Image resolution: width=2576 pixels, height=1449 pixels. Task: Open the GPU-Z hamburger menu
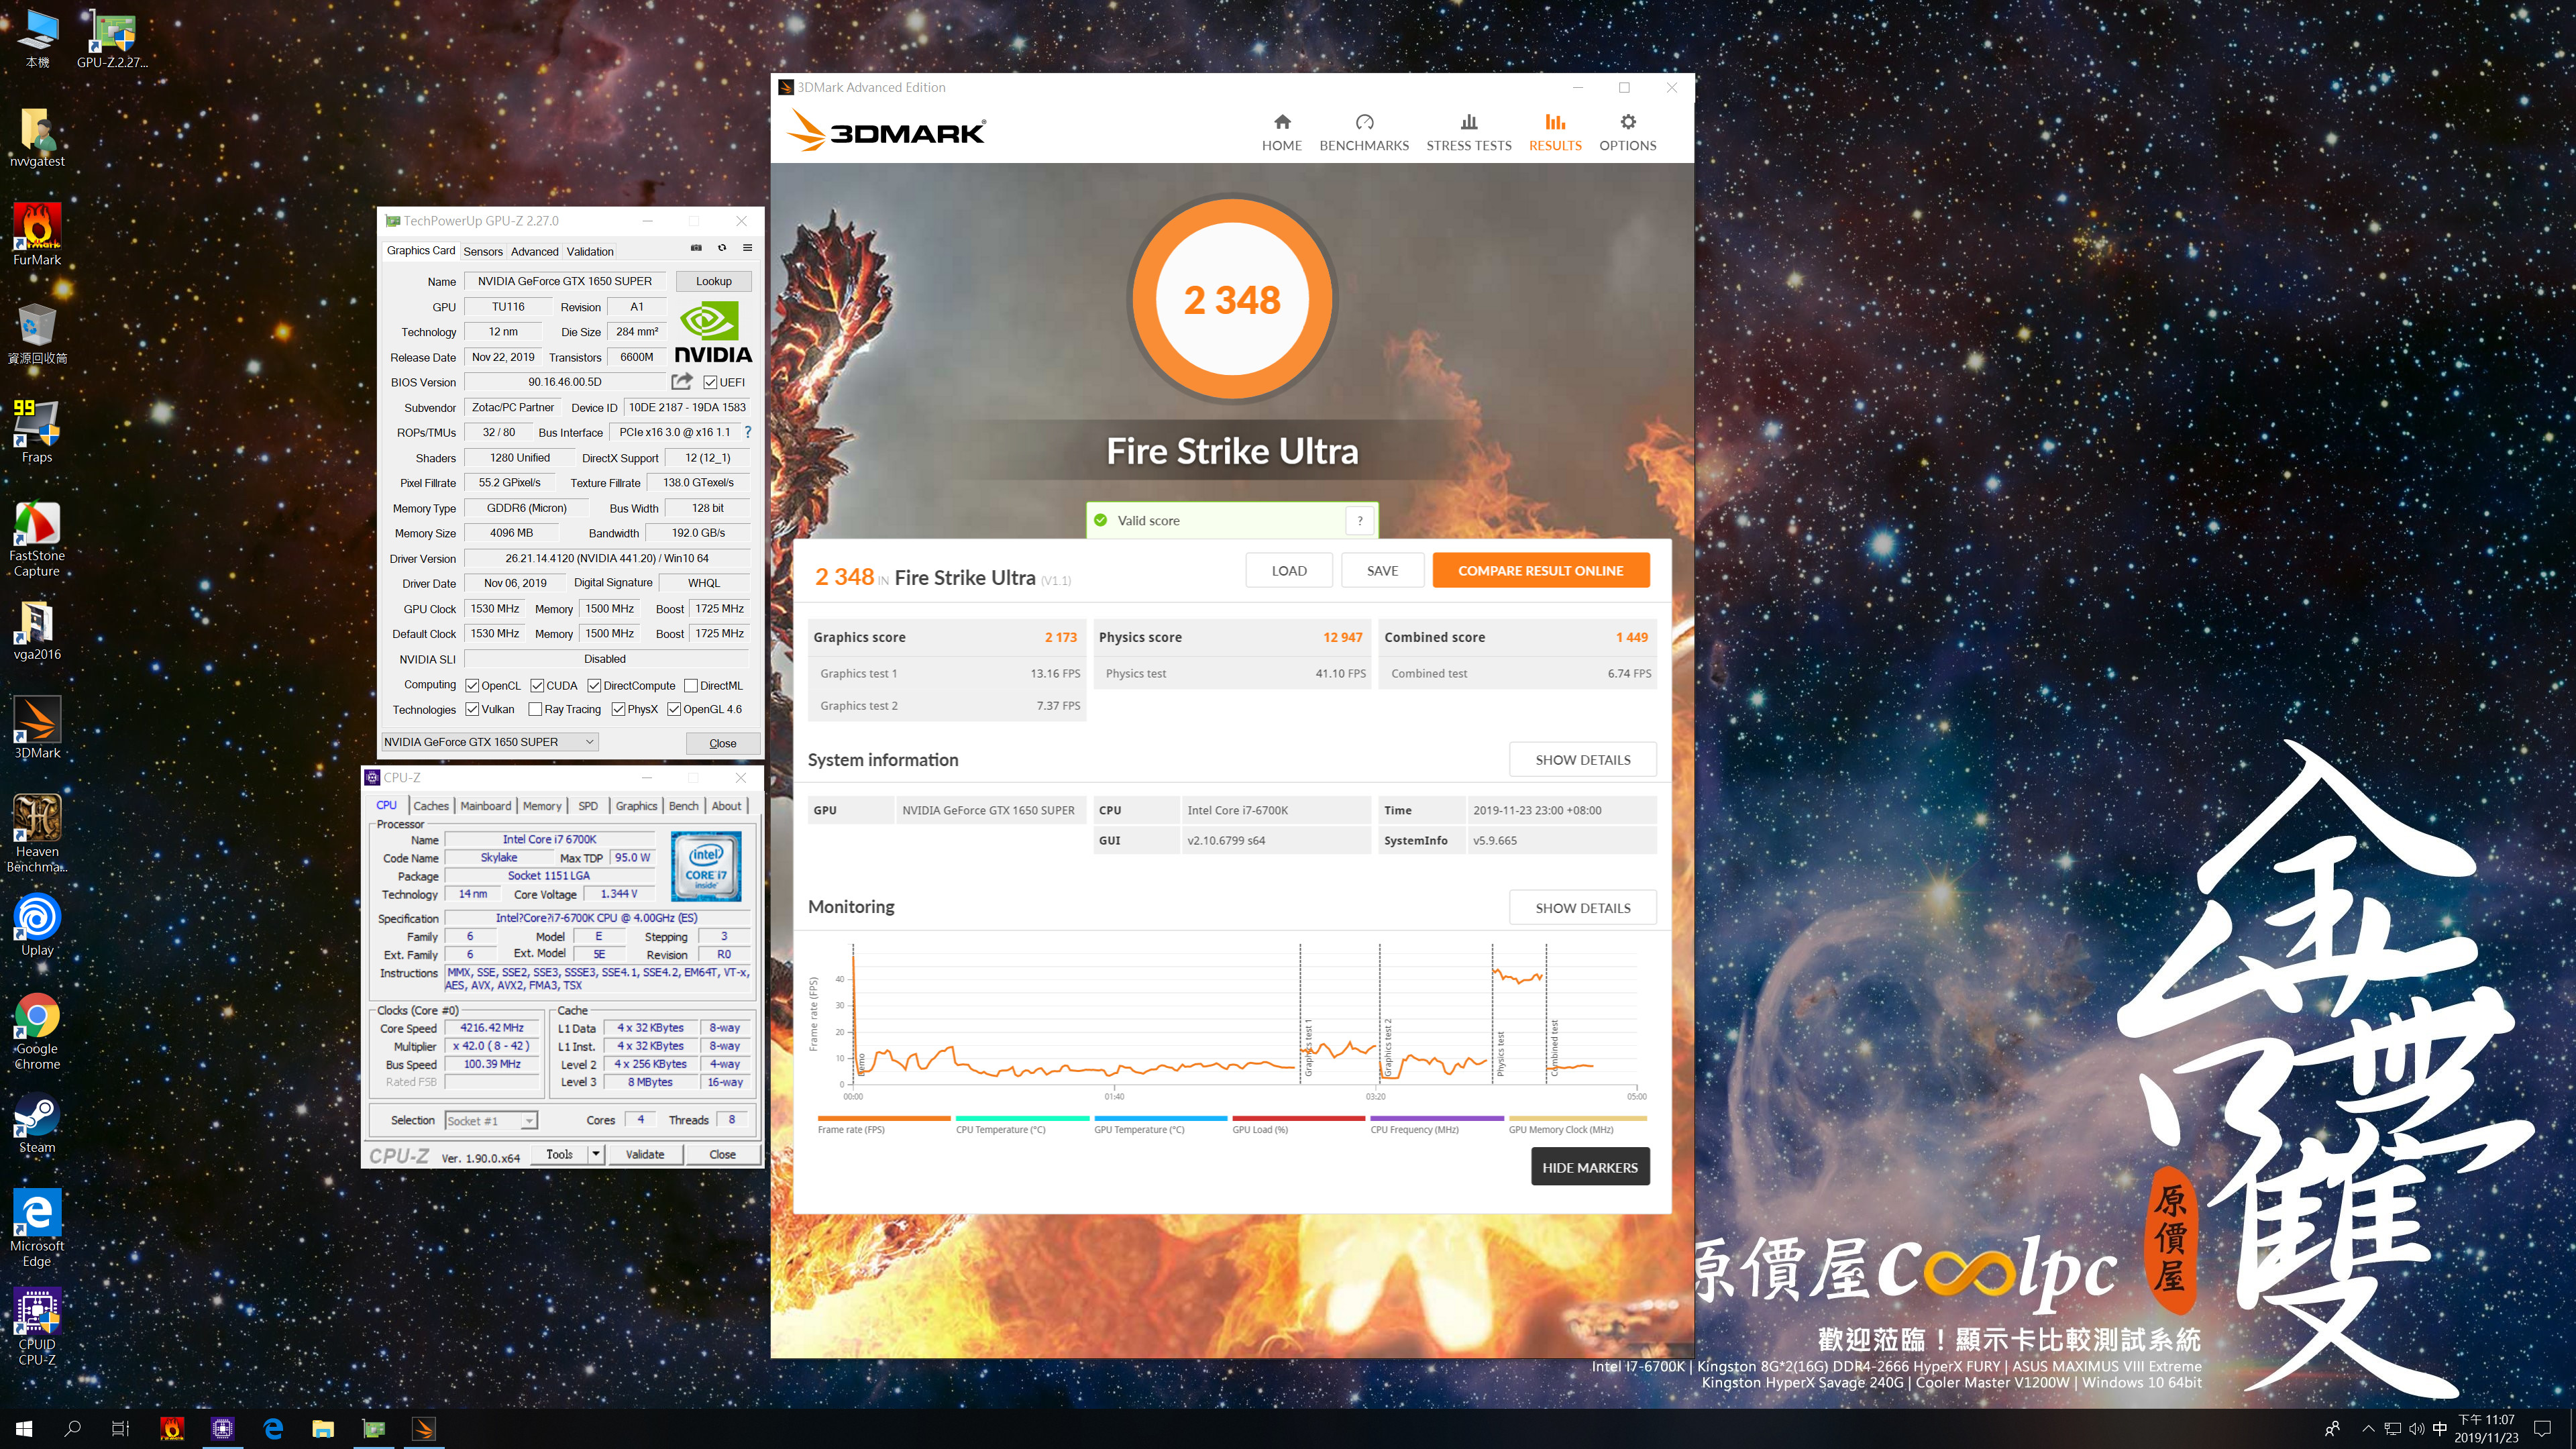pyautogui.click(x=747, y=248)
